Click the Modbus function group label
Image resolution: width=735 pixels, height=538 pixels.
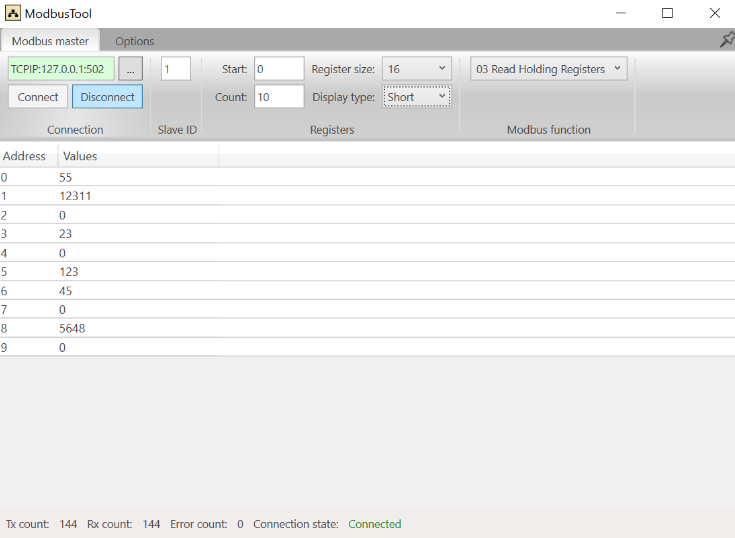(548, 130)
